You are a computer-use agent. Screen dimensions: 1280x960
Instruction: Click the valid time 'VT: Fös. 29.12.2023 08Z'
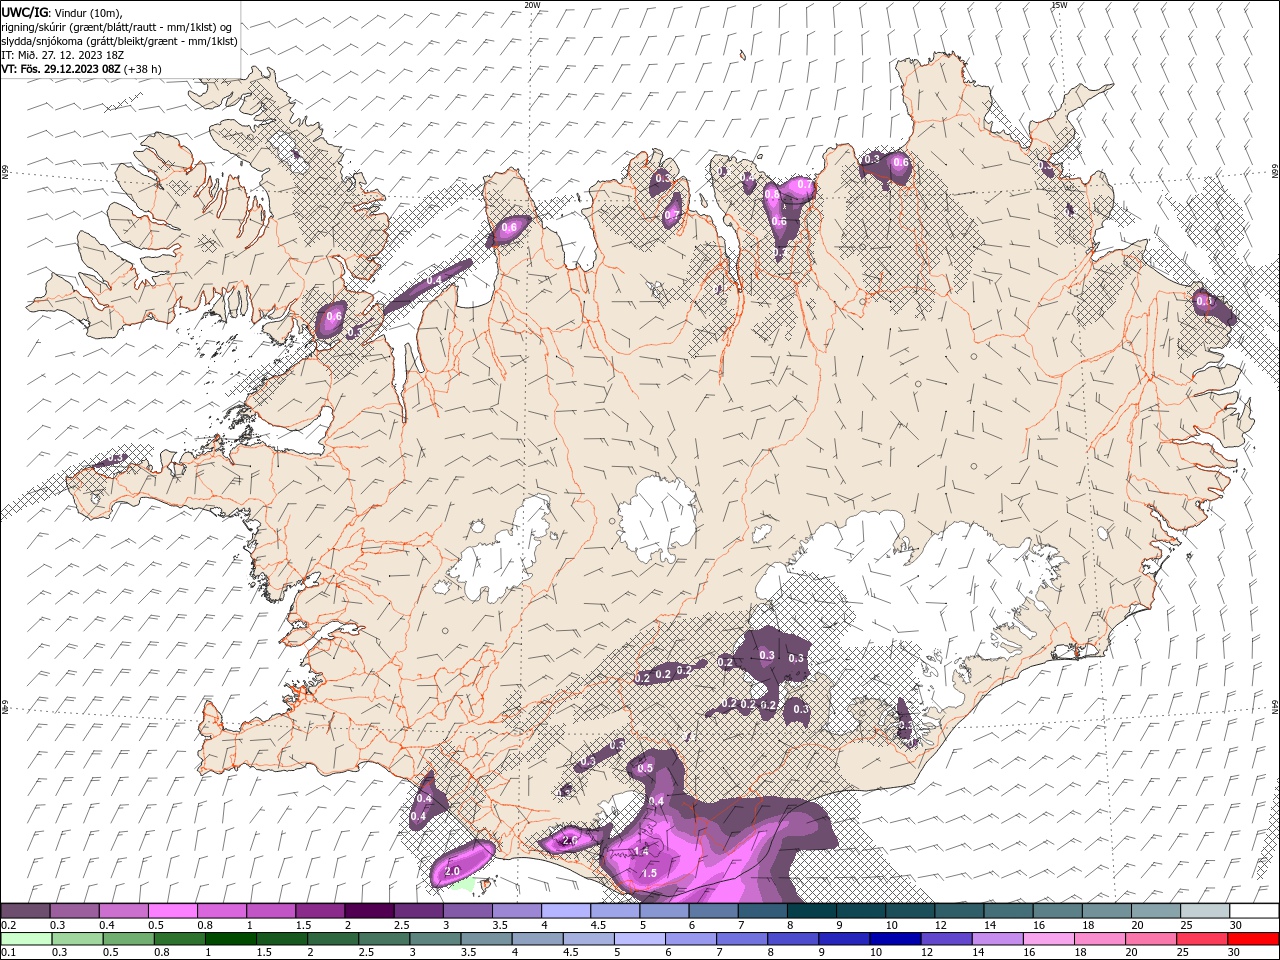(x=62, y=69)
